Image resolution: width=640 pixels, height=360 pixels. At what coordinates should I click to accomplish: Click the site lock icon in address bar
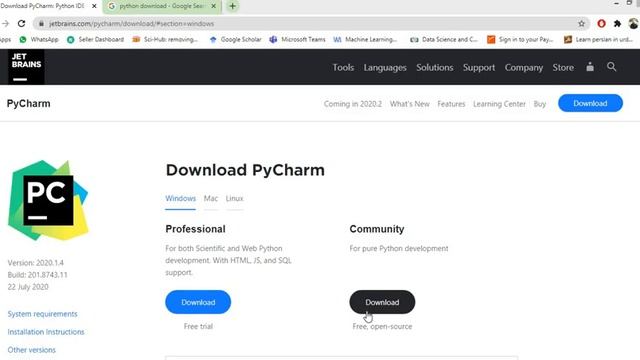pos(41,24)
